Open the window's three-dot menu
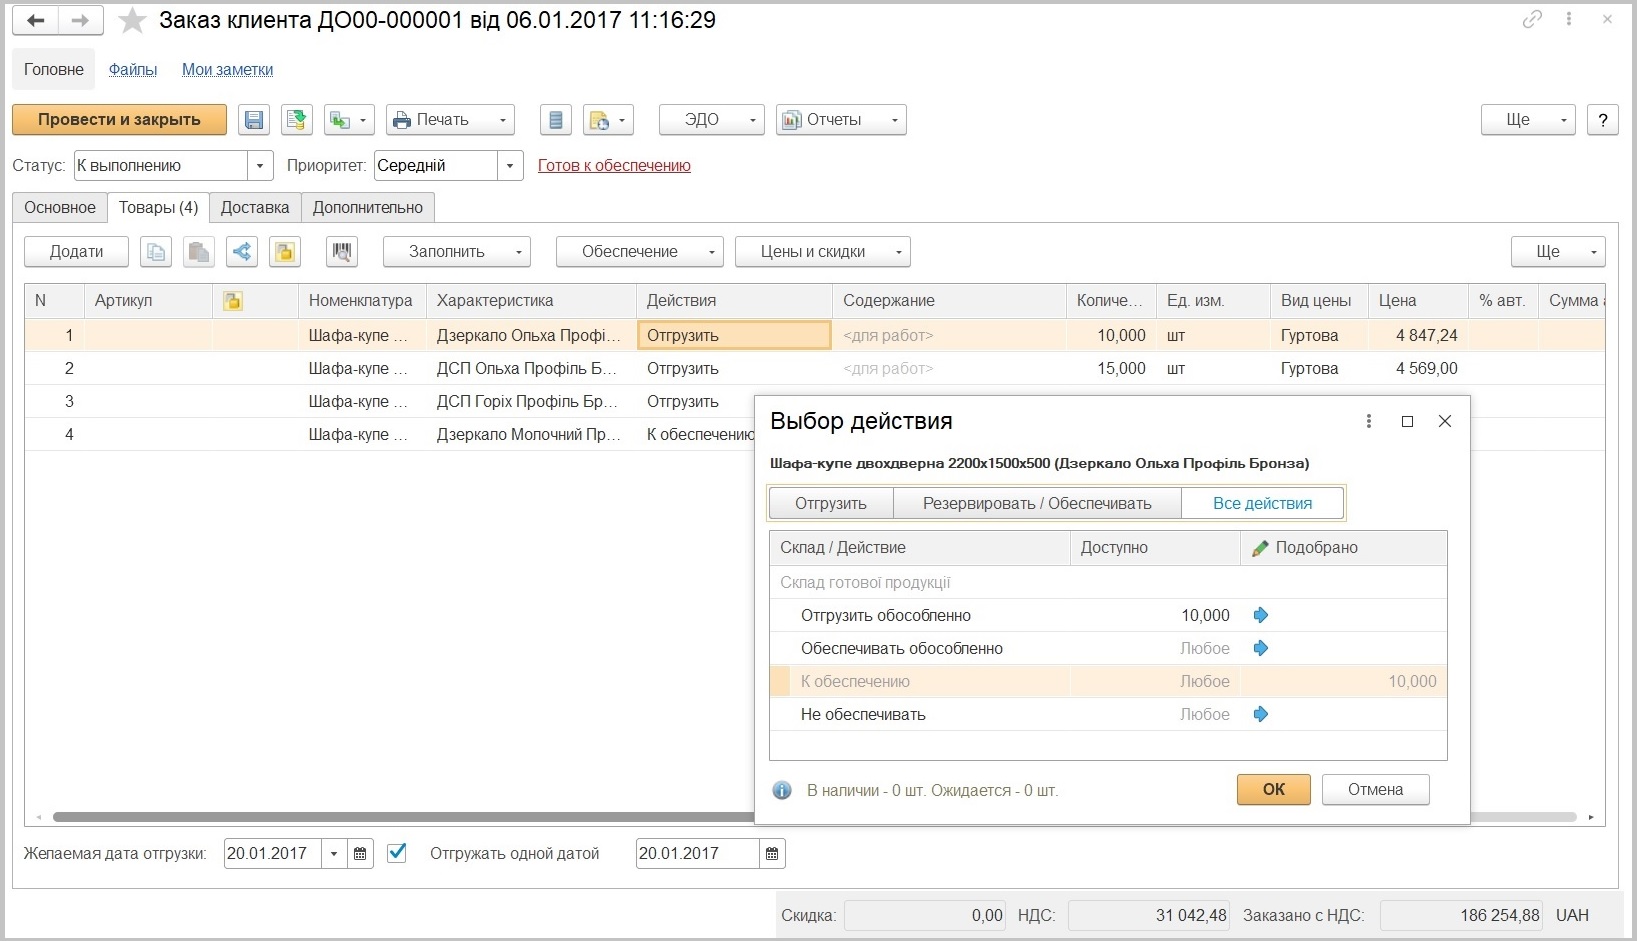This screenshot has height=941, width=1637. tap(1569, 19)
